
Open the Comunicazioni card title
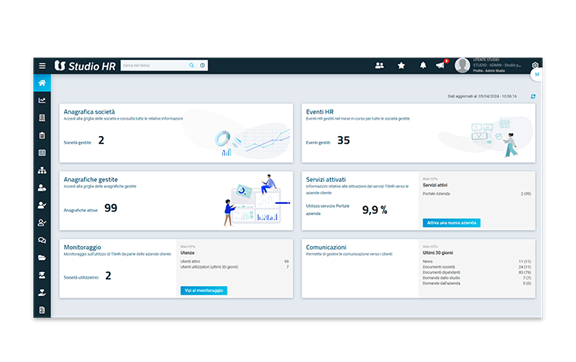(326, 247)
